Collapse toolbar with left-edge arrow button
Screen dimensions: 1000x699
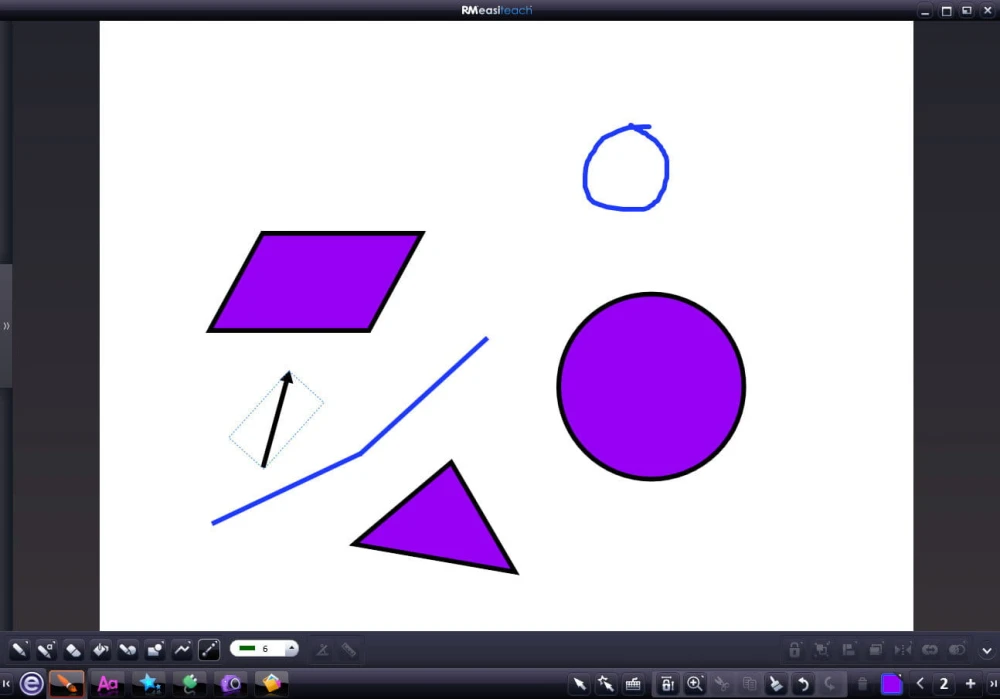click(6, 684)
